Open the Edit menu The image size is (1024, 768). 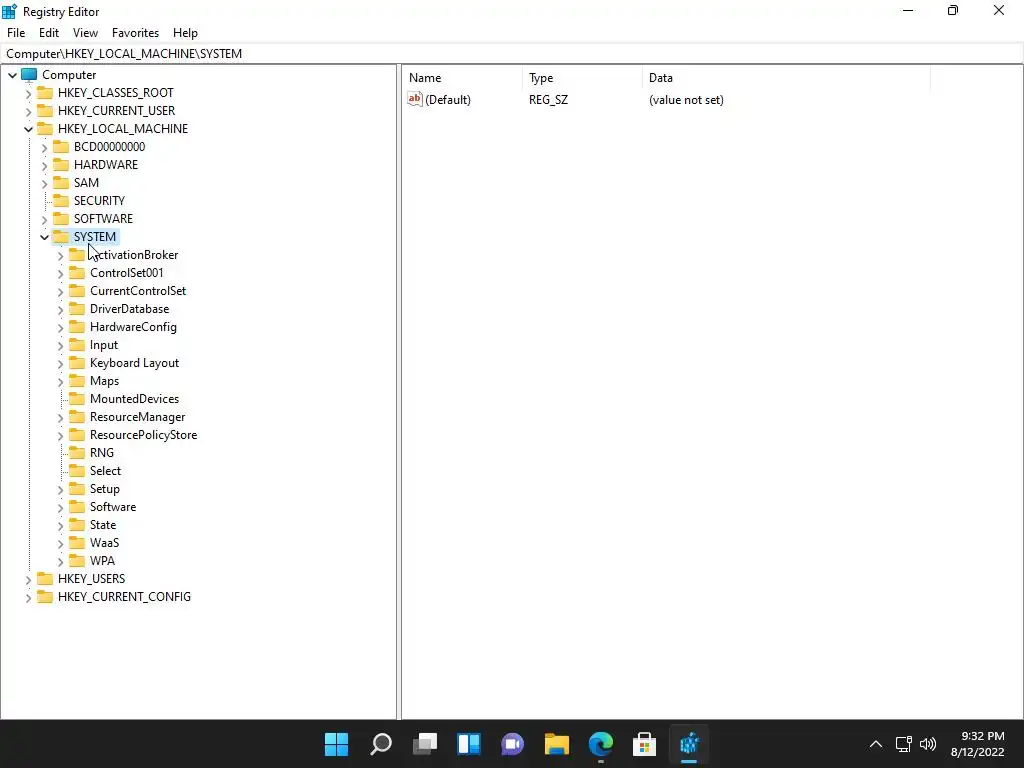49,33
